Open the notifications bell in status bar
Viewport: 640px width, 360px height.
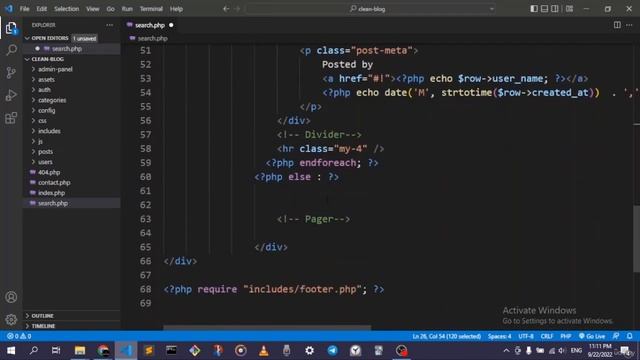(629, 336)
